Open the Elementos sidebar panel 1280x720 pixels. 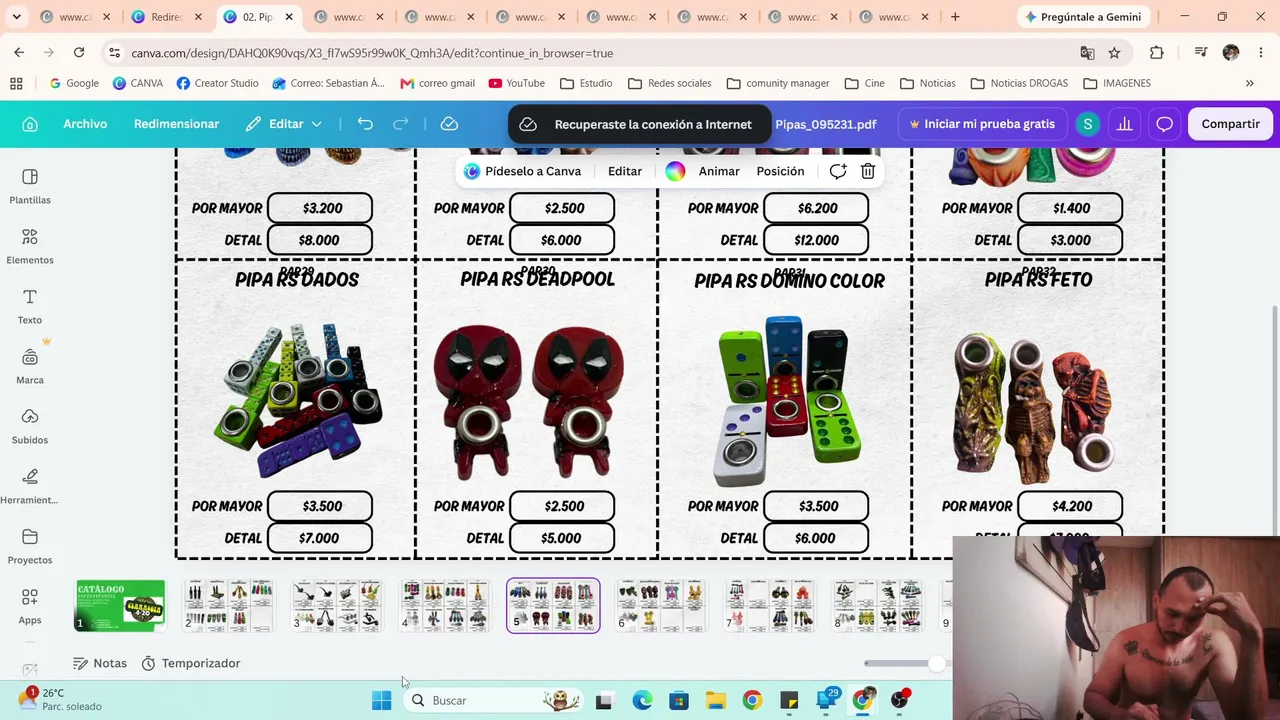[x=30, y=246]
